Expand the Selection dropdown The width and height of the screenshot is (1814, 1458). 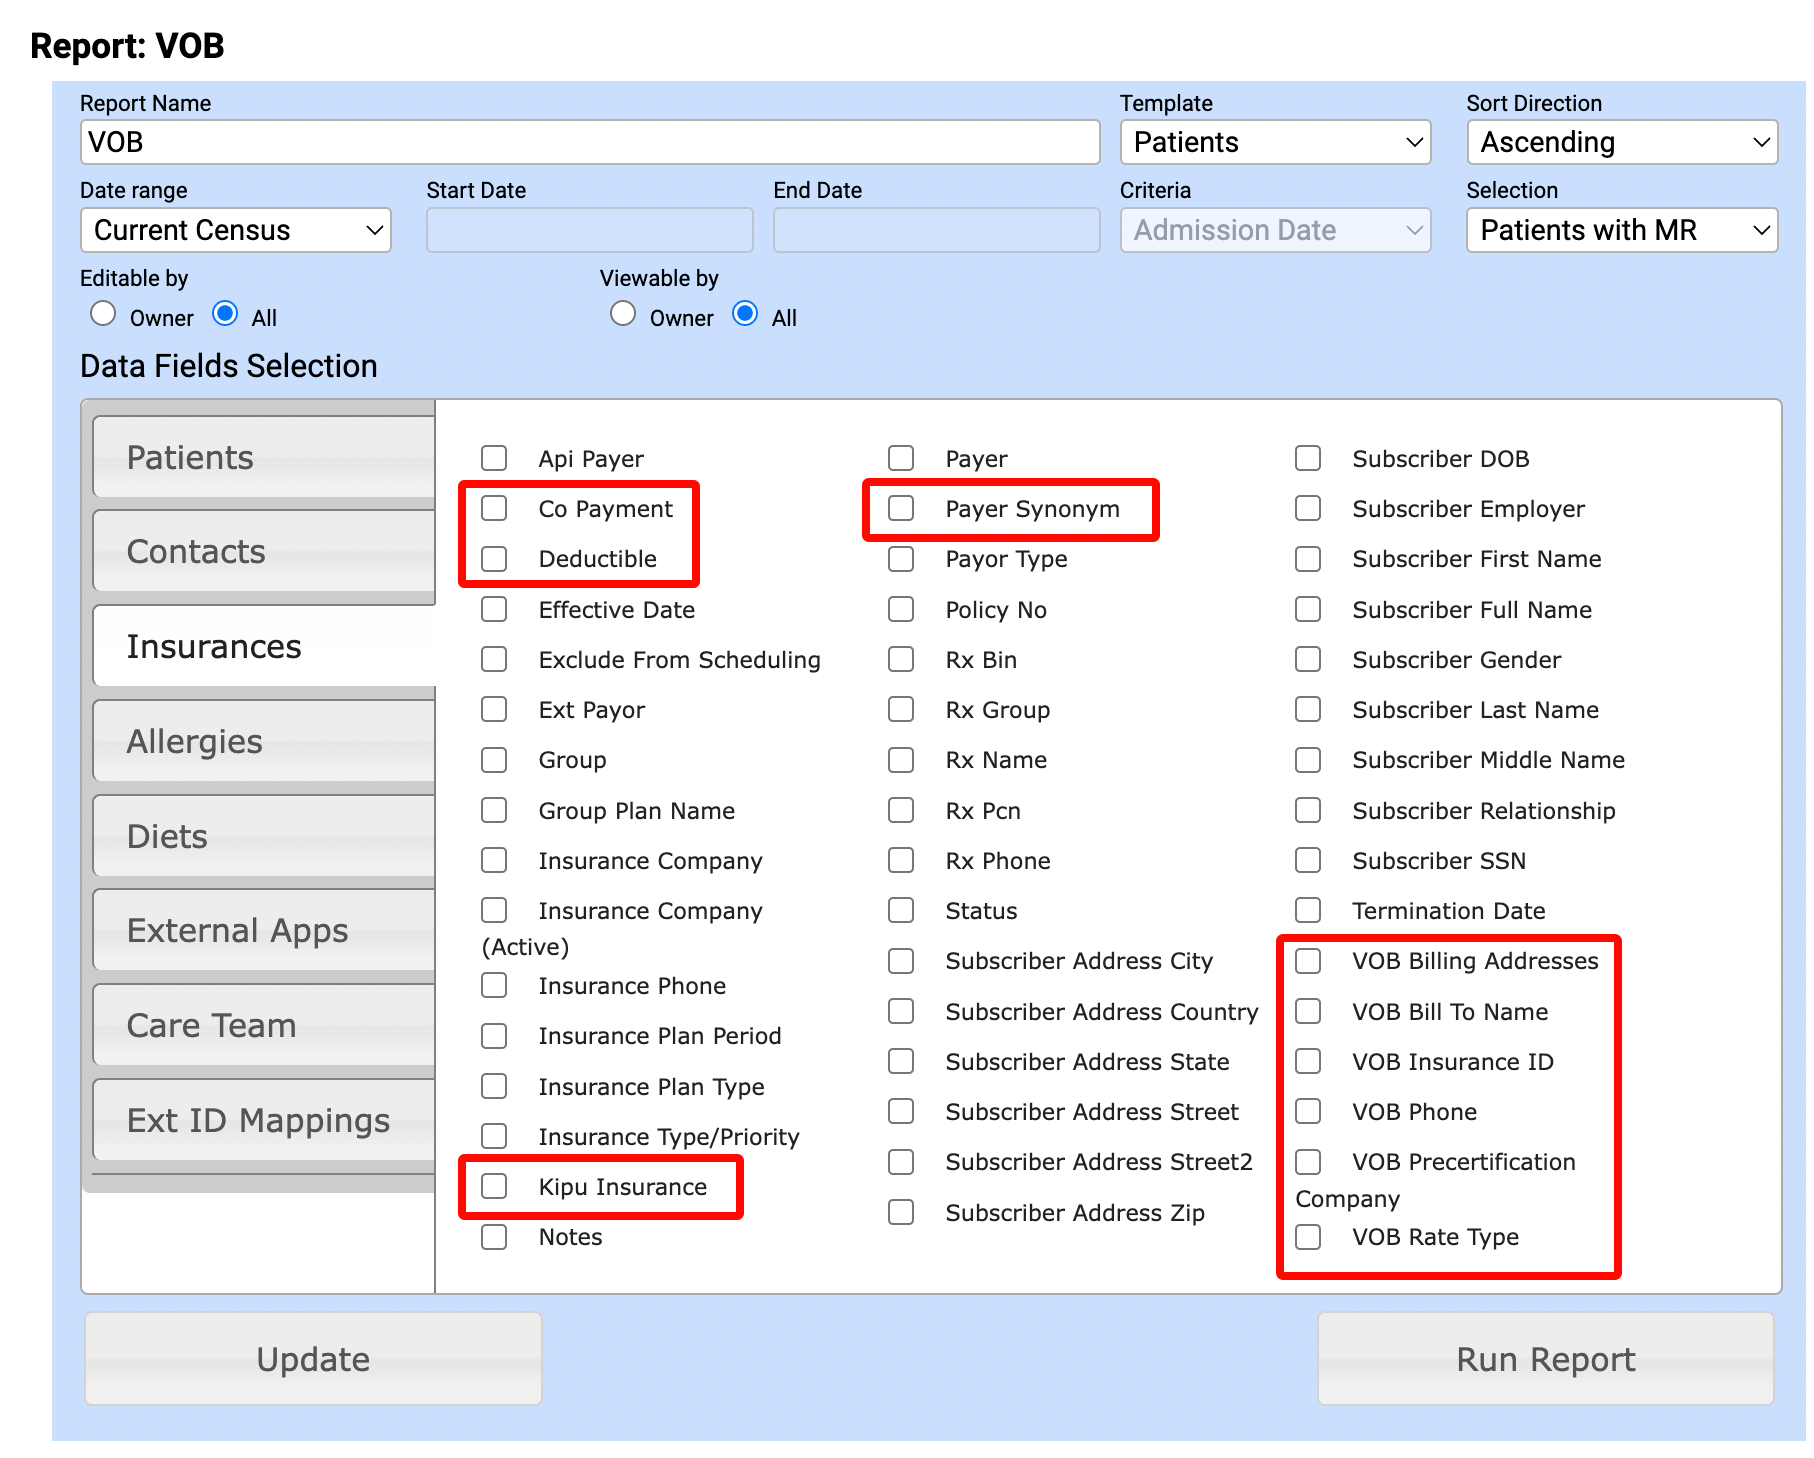1621,230
